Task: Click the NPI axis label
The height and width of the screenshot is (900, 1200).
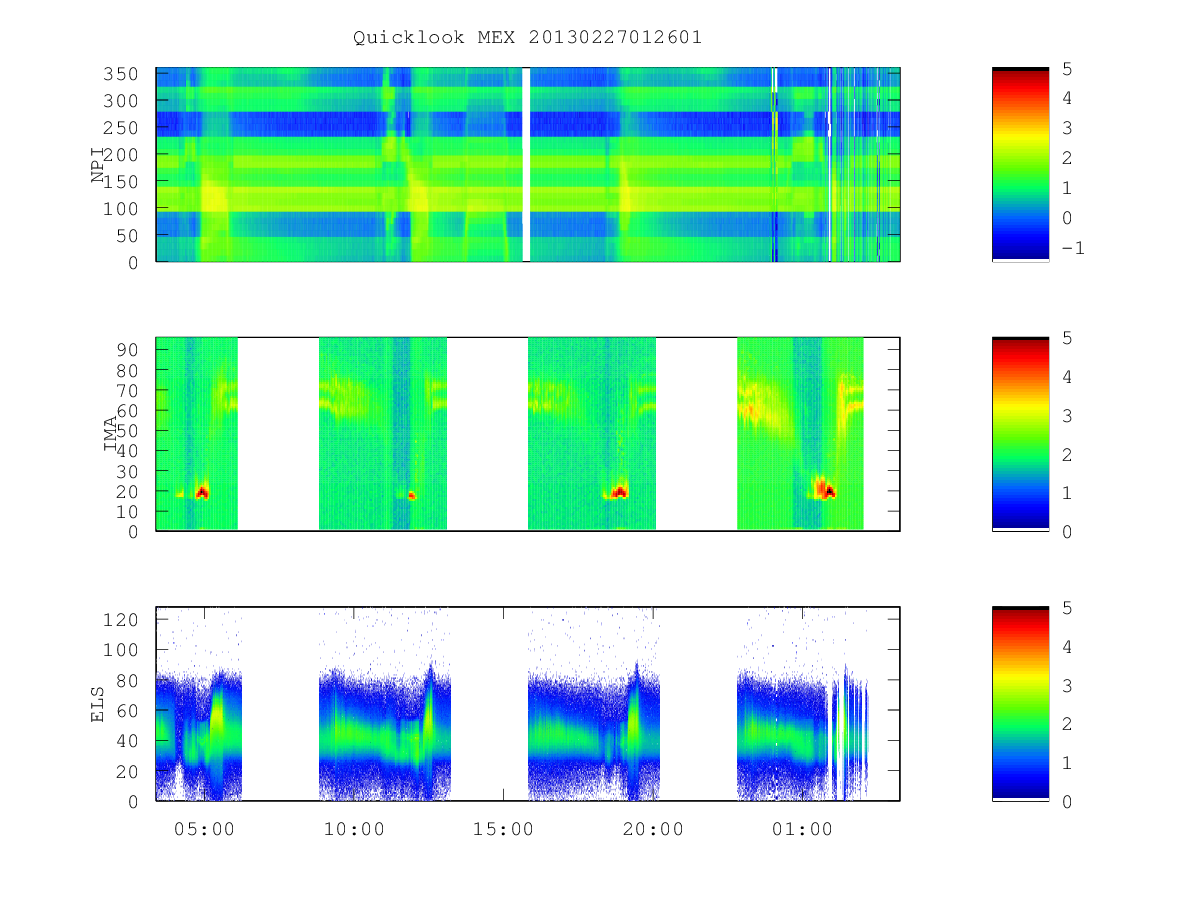Action: [x=98, y=165]
